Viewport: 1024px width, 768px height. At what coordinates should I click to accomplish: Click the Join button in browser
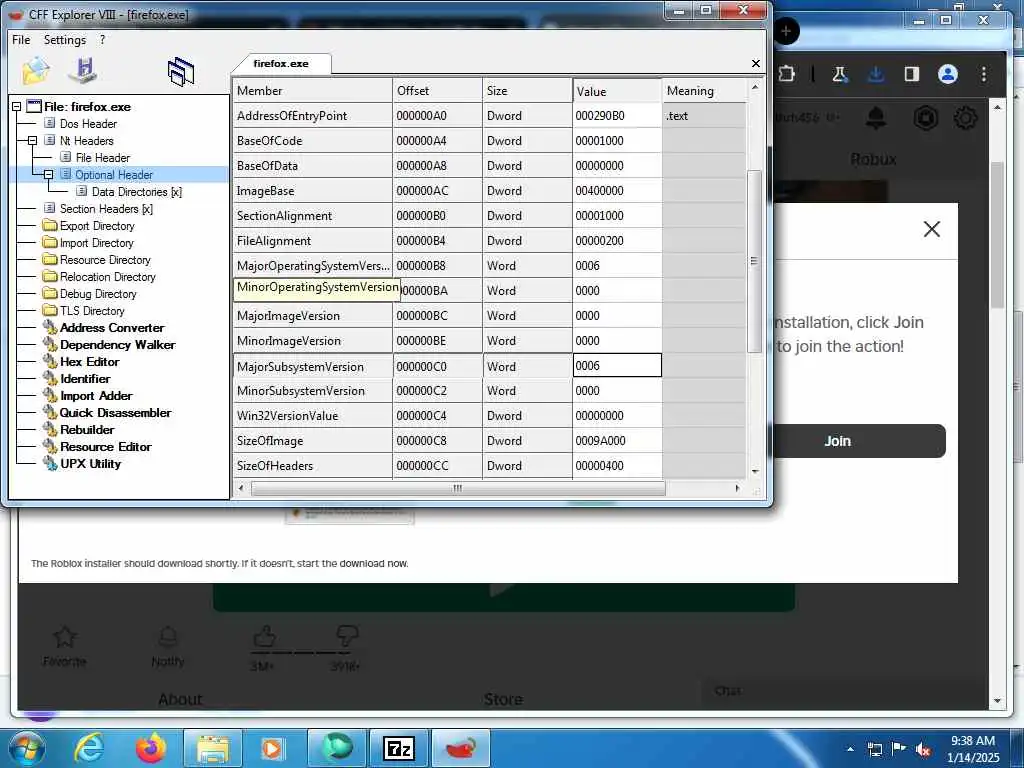coord(859,441)
